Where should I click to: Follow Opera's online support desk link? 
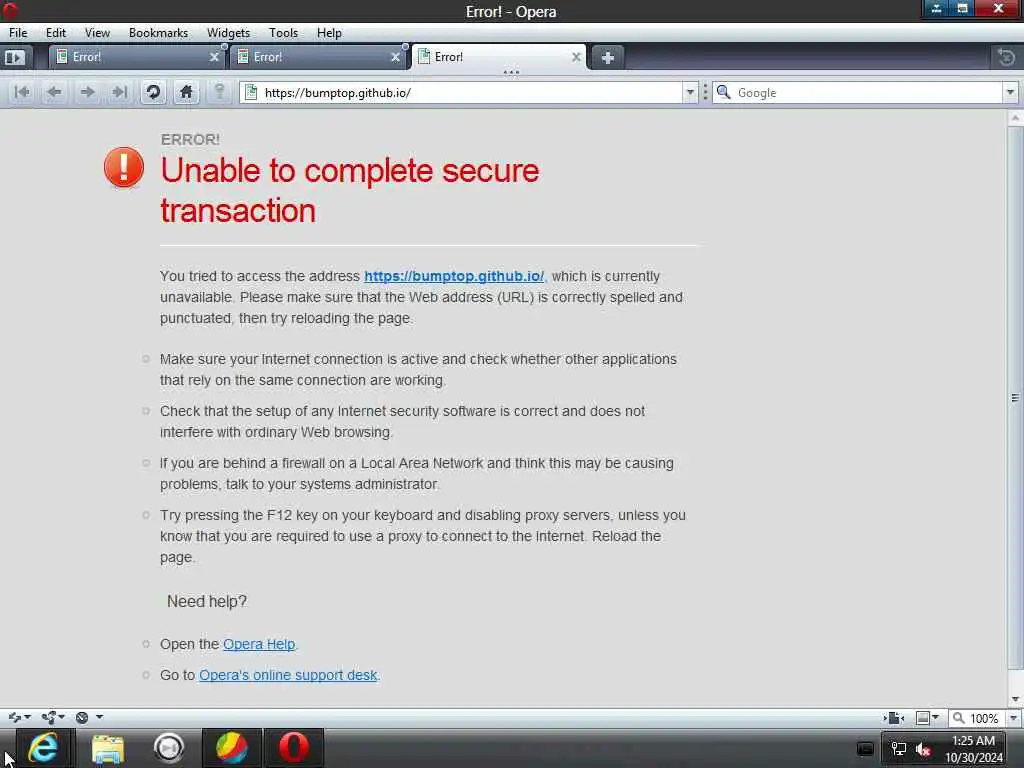(288, 675)
